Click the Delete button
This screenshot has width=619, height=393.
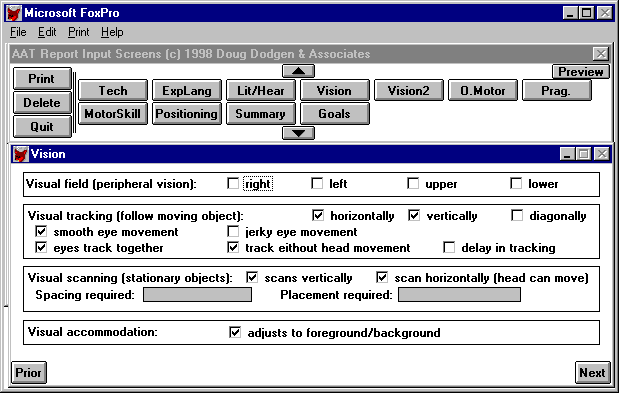pyautogui.click(x=42, y=103)
